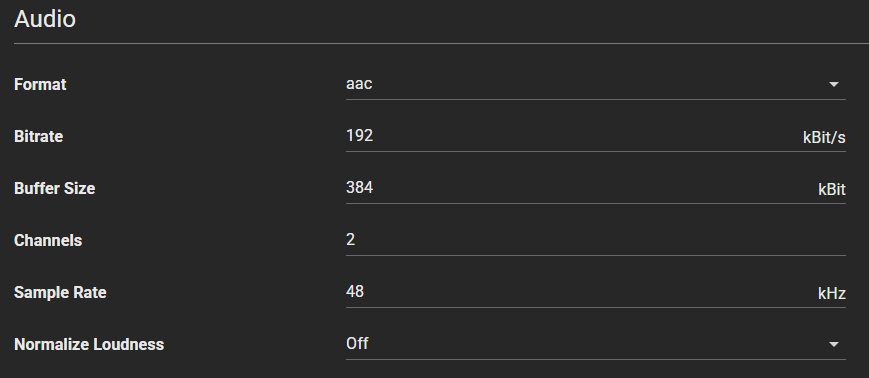Click the kHz unit suffix
Viewport: 869px width, 378px height.
click(832, 293)
